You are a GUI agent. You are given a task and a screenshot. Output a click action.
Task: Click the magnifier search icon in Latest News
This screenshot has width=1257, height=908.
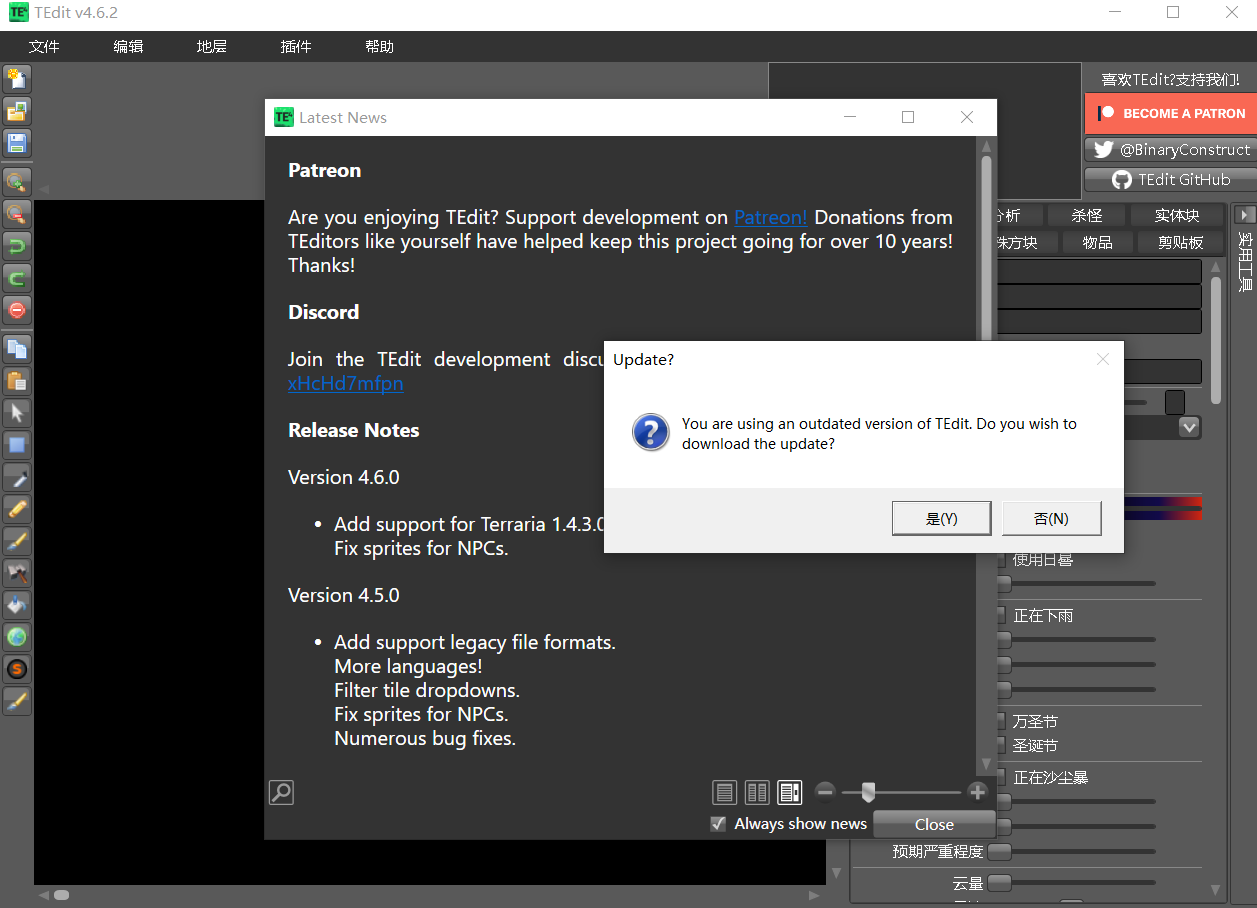click(281, 793)
